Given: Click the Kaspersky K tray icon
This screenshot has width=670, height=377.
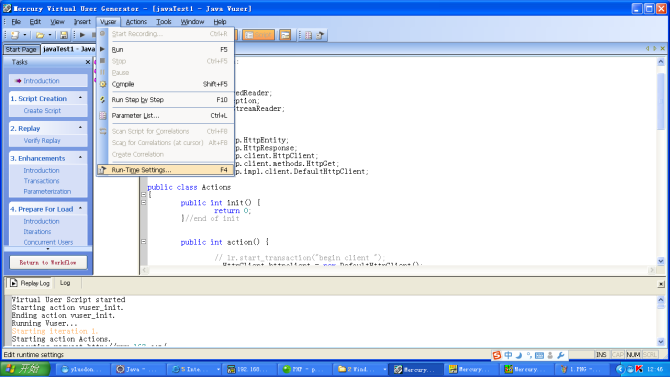Looking at the screenshot, I should (x=639, y=369).
